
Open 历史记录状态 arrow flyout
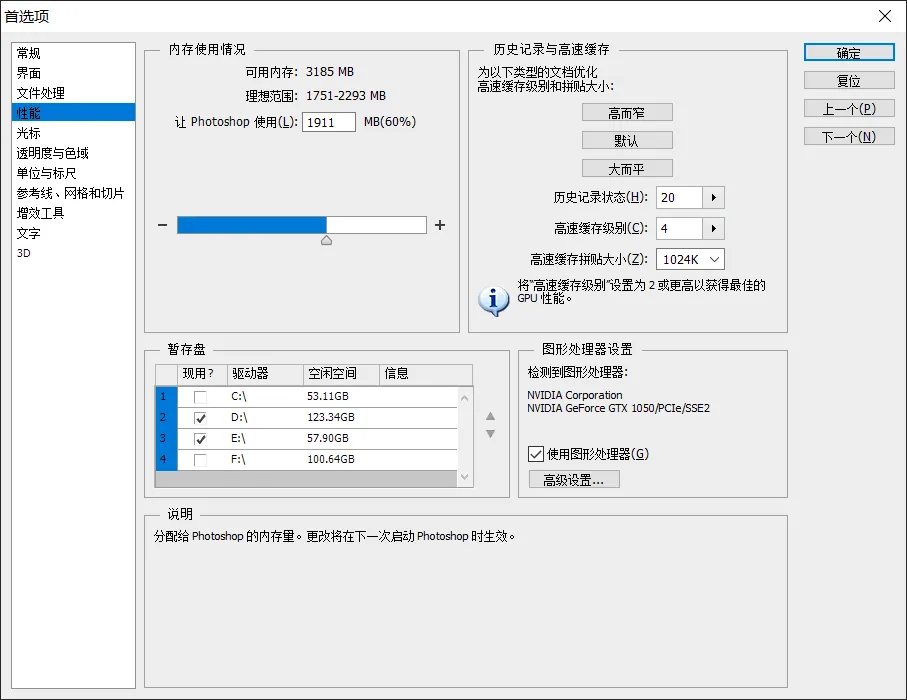(713, 198)
